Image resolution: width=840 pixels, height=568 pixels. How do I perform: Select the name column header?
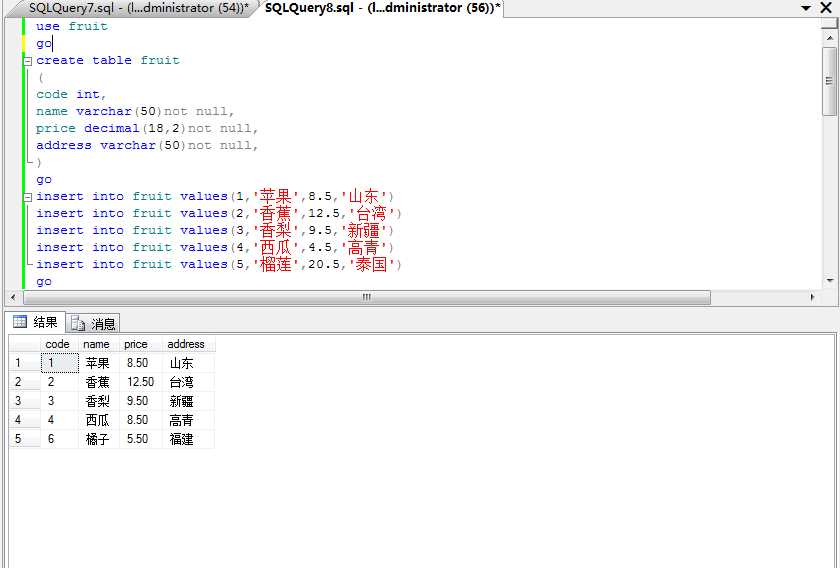point(99,344)
